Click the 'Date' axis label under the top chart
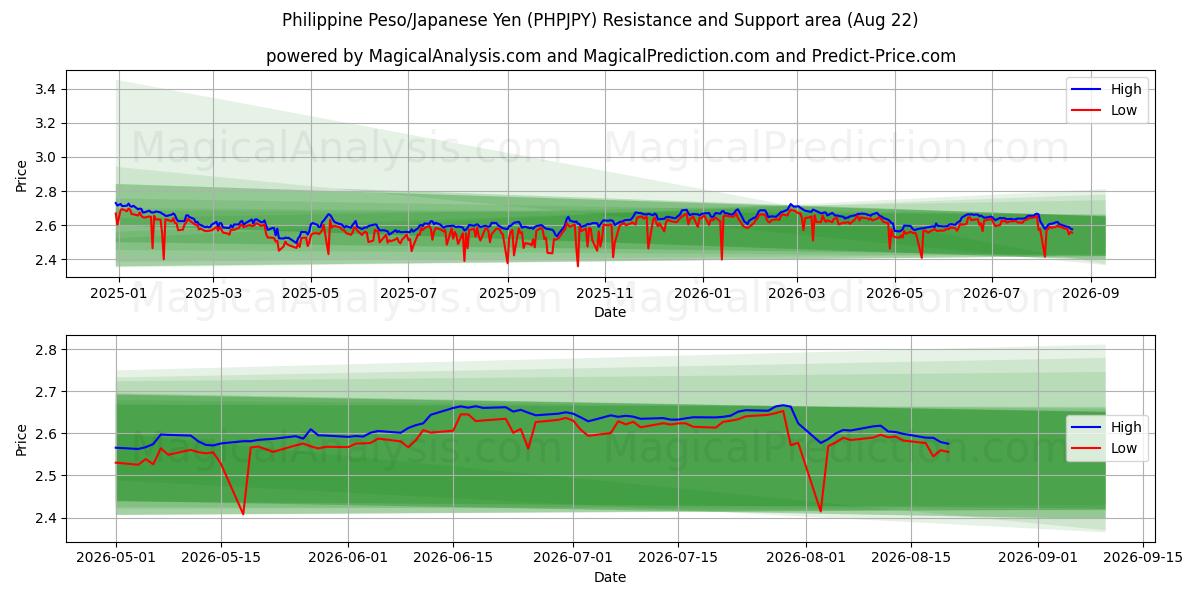 (x=610, y=312)
